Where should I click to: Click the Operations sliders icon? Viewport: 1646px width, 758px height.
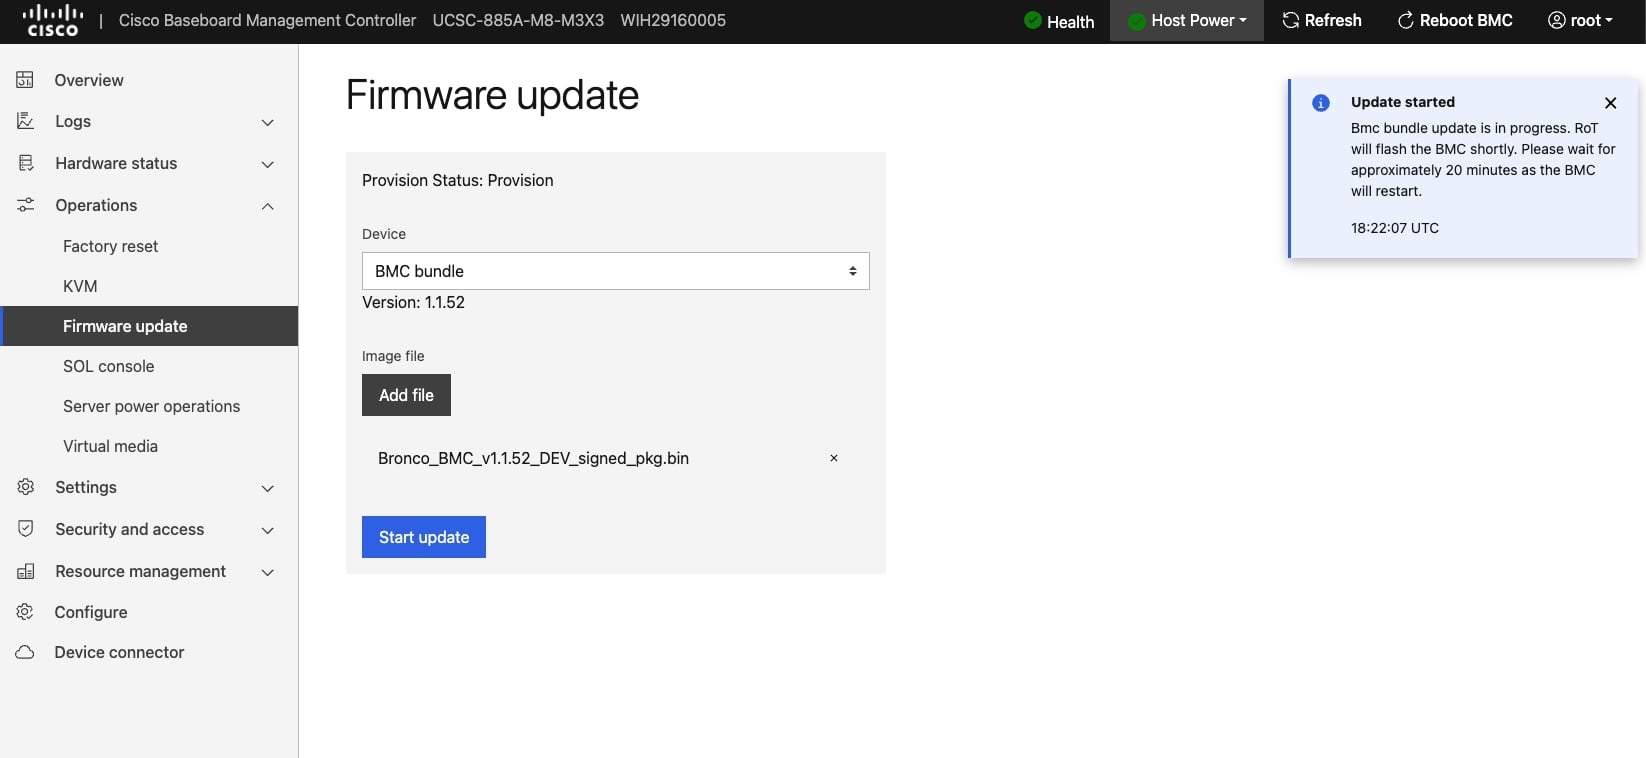(25, 205)
